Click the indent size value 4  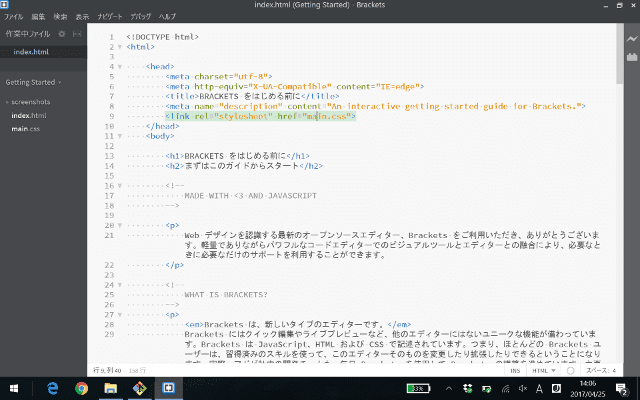614,371
